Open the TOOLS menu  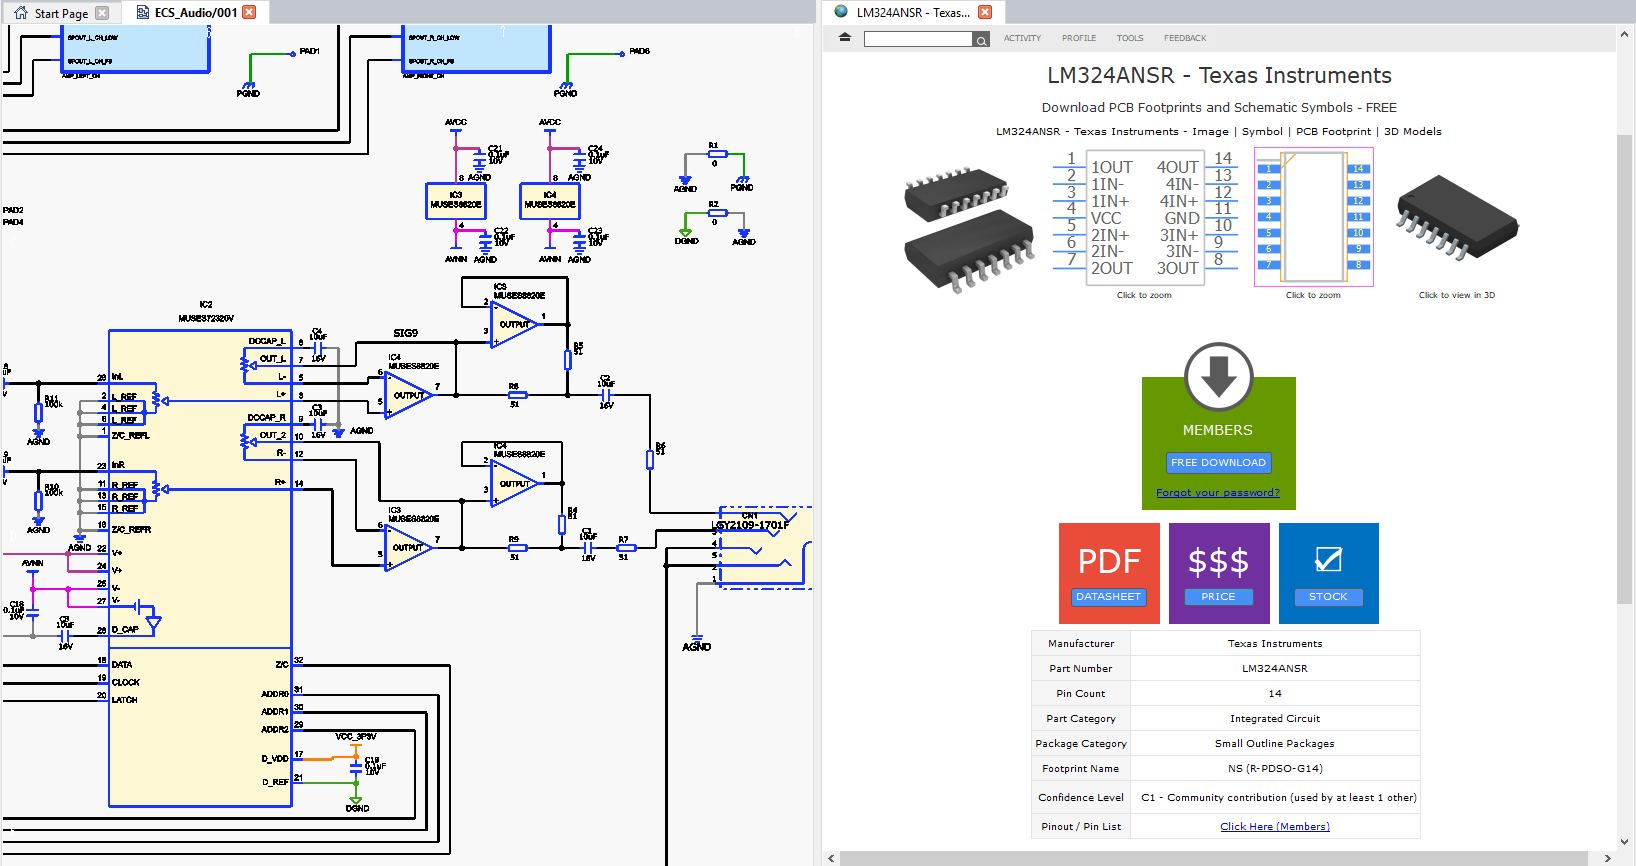[1130, 38]
